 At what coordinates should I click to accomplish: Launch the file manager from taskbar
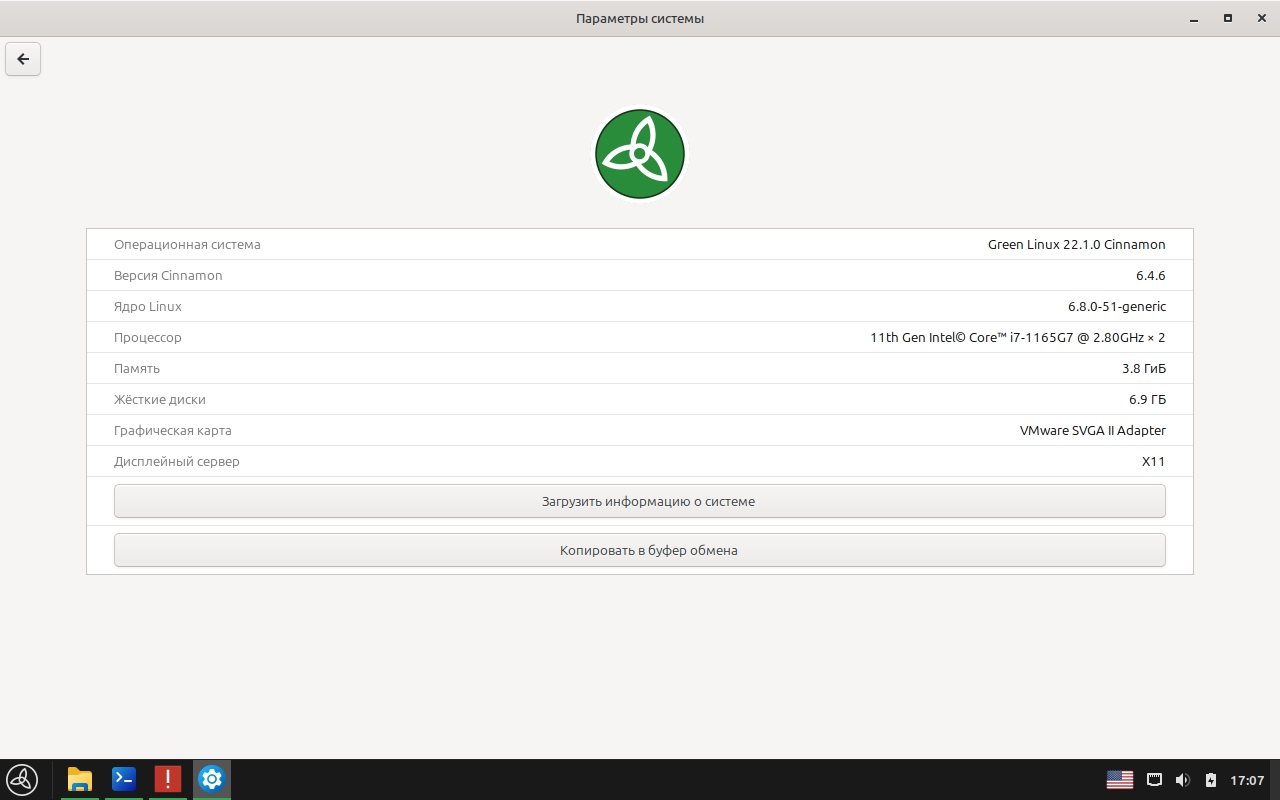point(80,779)
